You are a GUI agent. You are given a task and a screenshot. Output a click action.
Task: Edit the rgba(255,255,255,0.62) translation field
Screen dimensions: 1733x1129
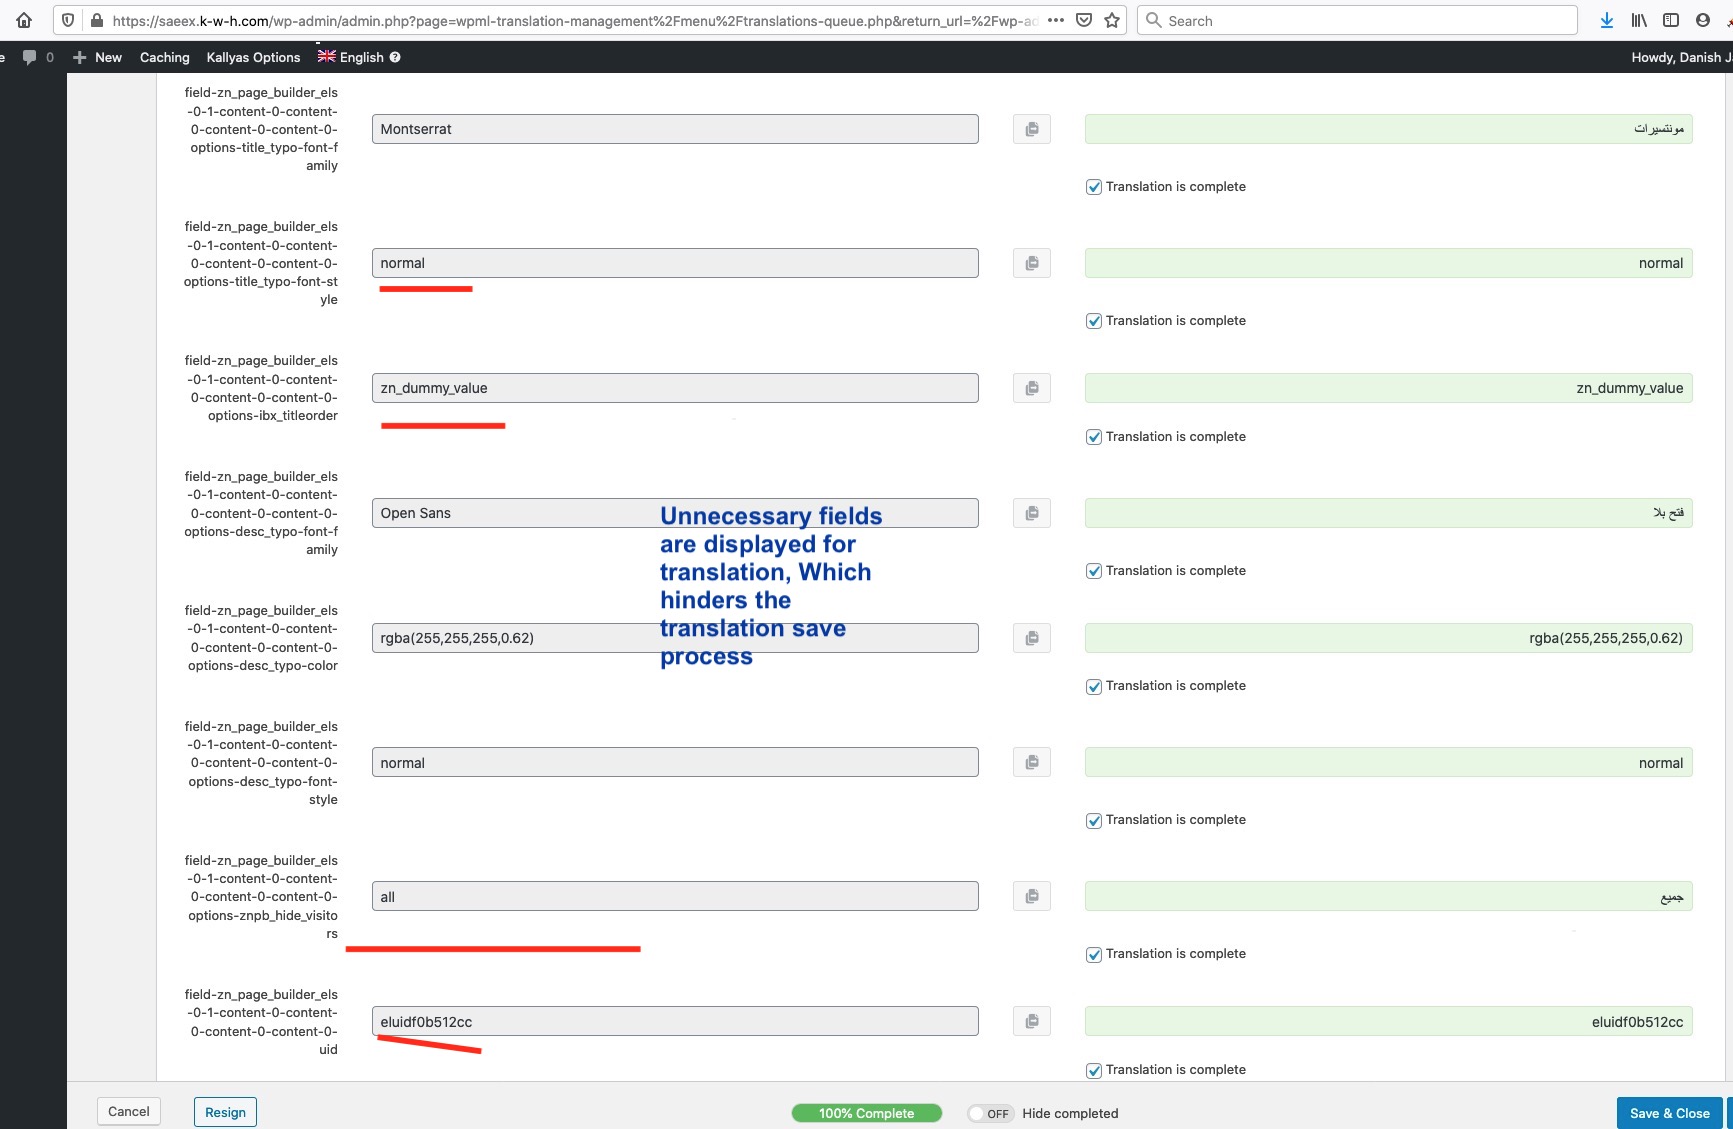pyautogui.click(x=1388, y=638)
